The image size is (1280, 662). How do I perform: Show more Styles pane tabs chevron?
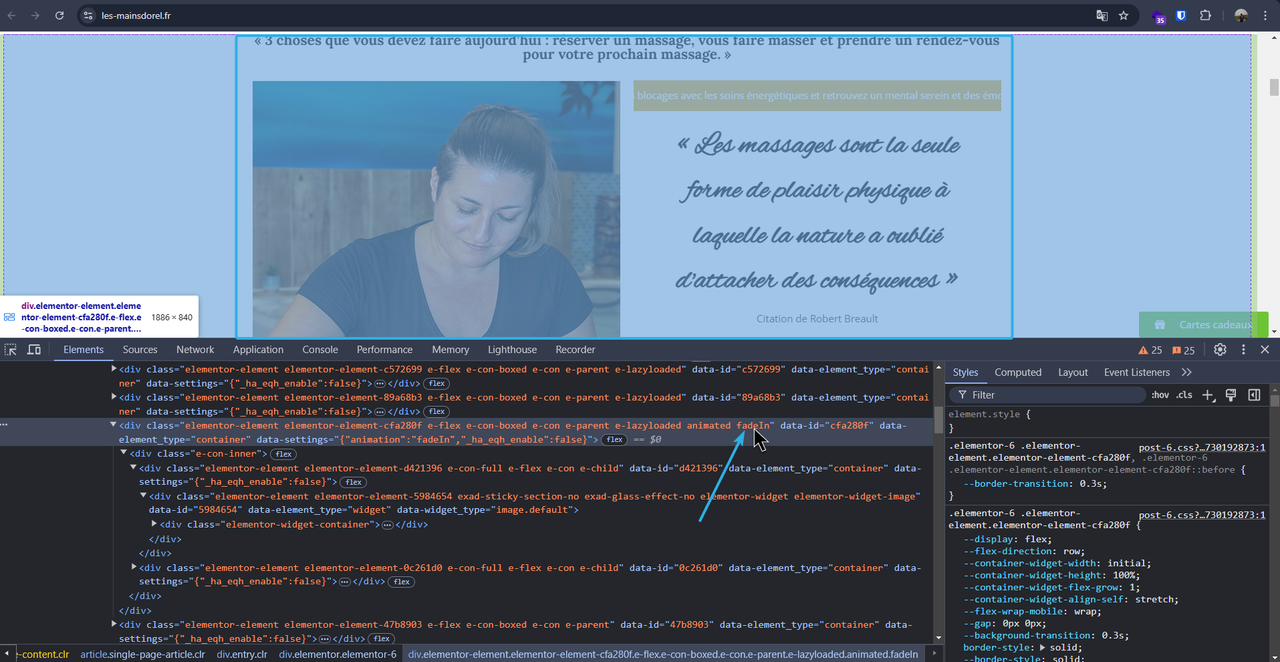pos(1187,372)
